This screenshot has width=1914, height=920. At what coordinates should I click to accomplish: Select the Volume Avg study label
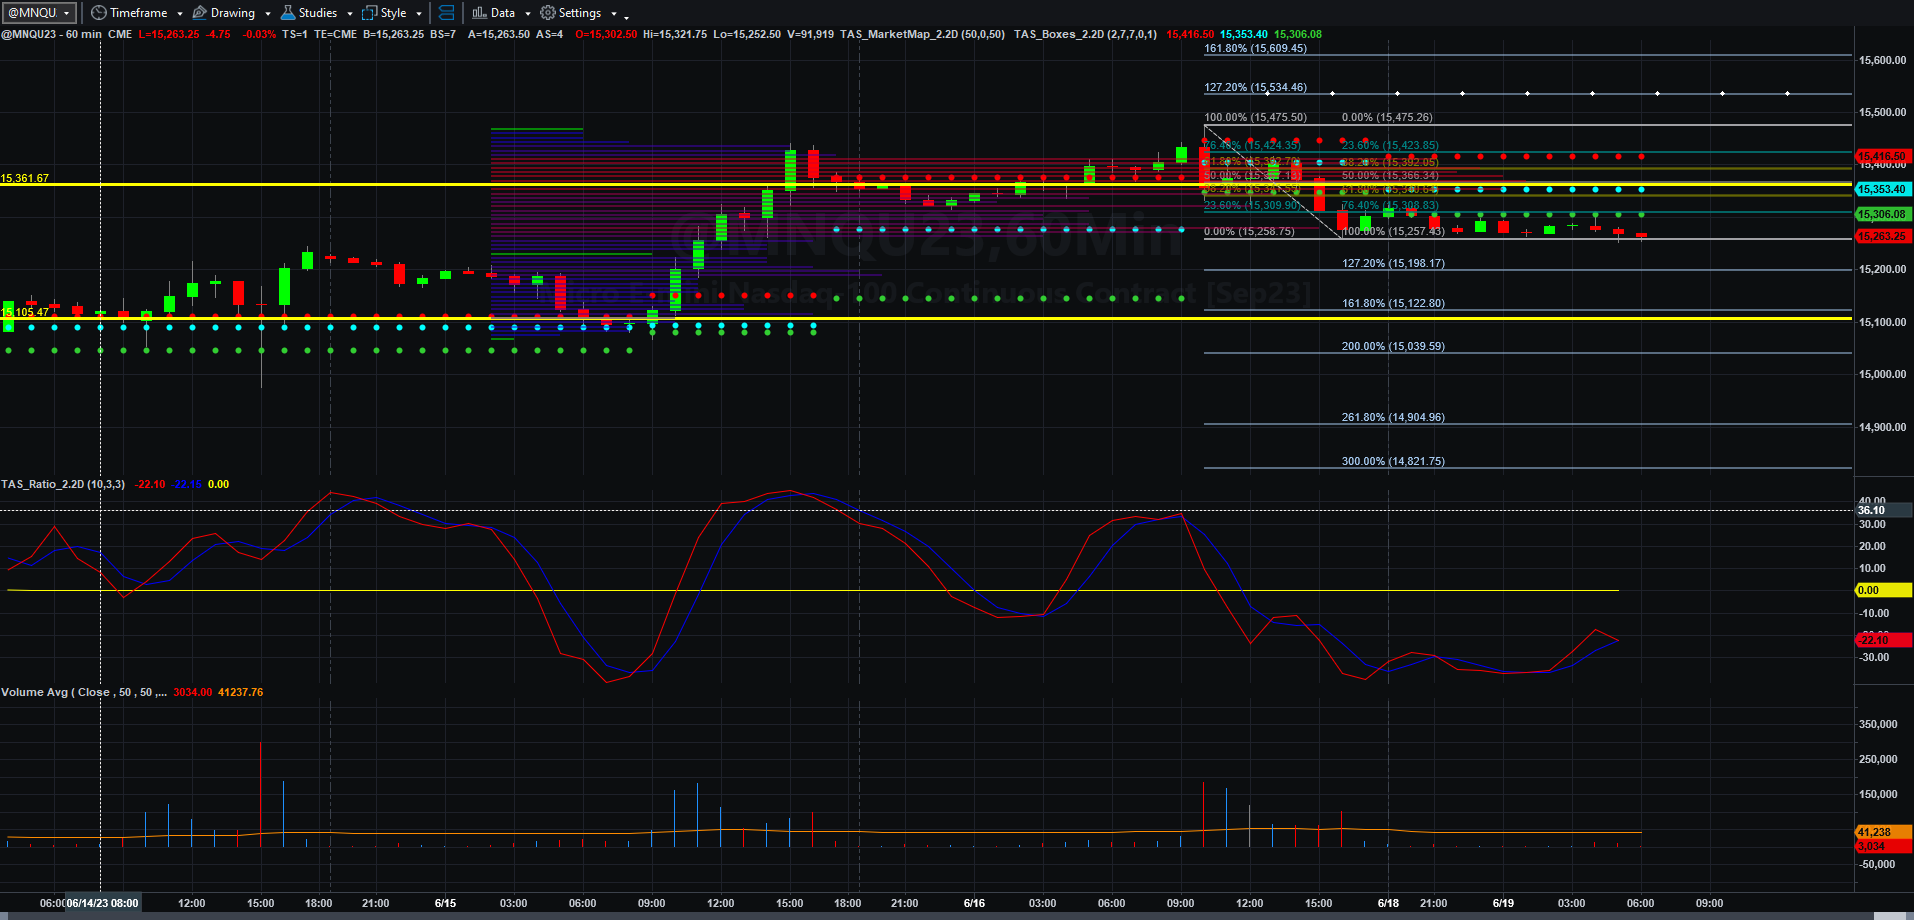84,692
